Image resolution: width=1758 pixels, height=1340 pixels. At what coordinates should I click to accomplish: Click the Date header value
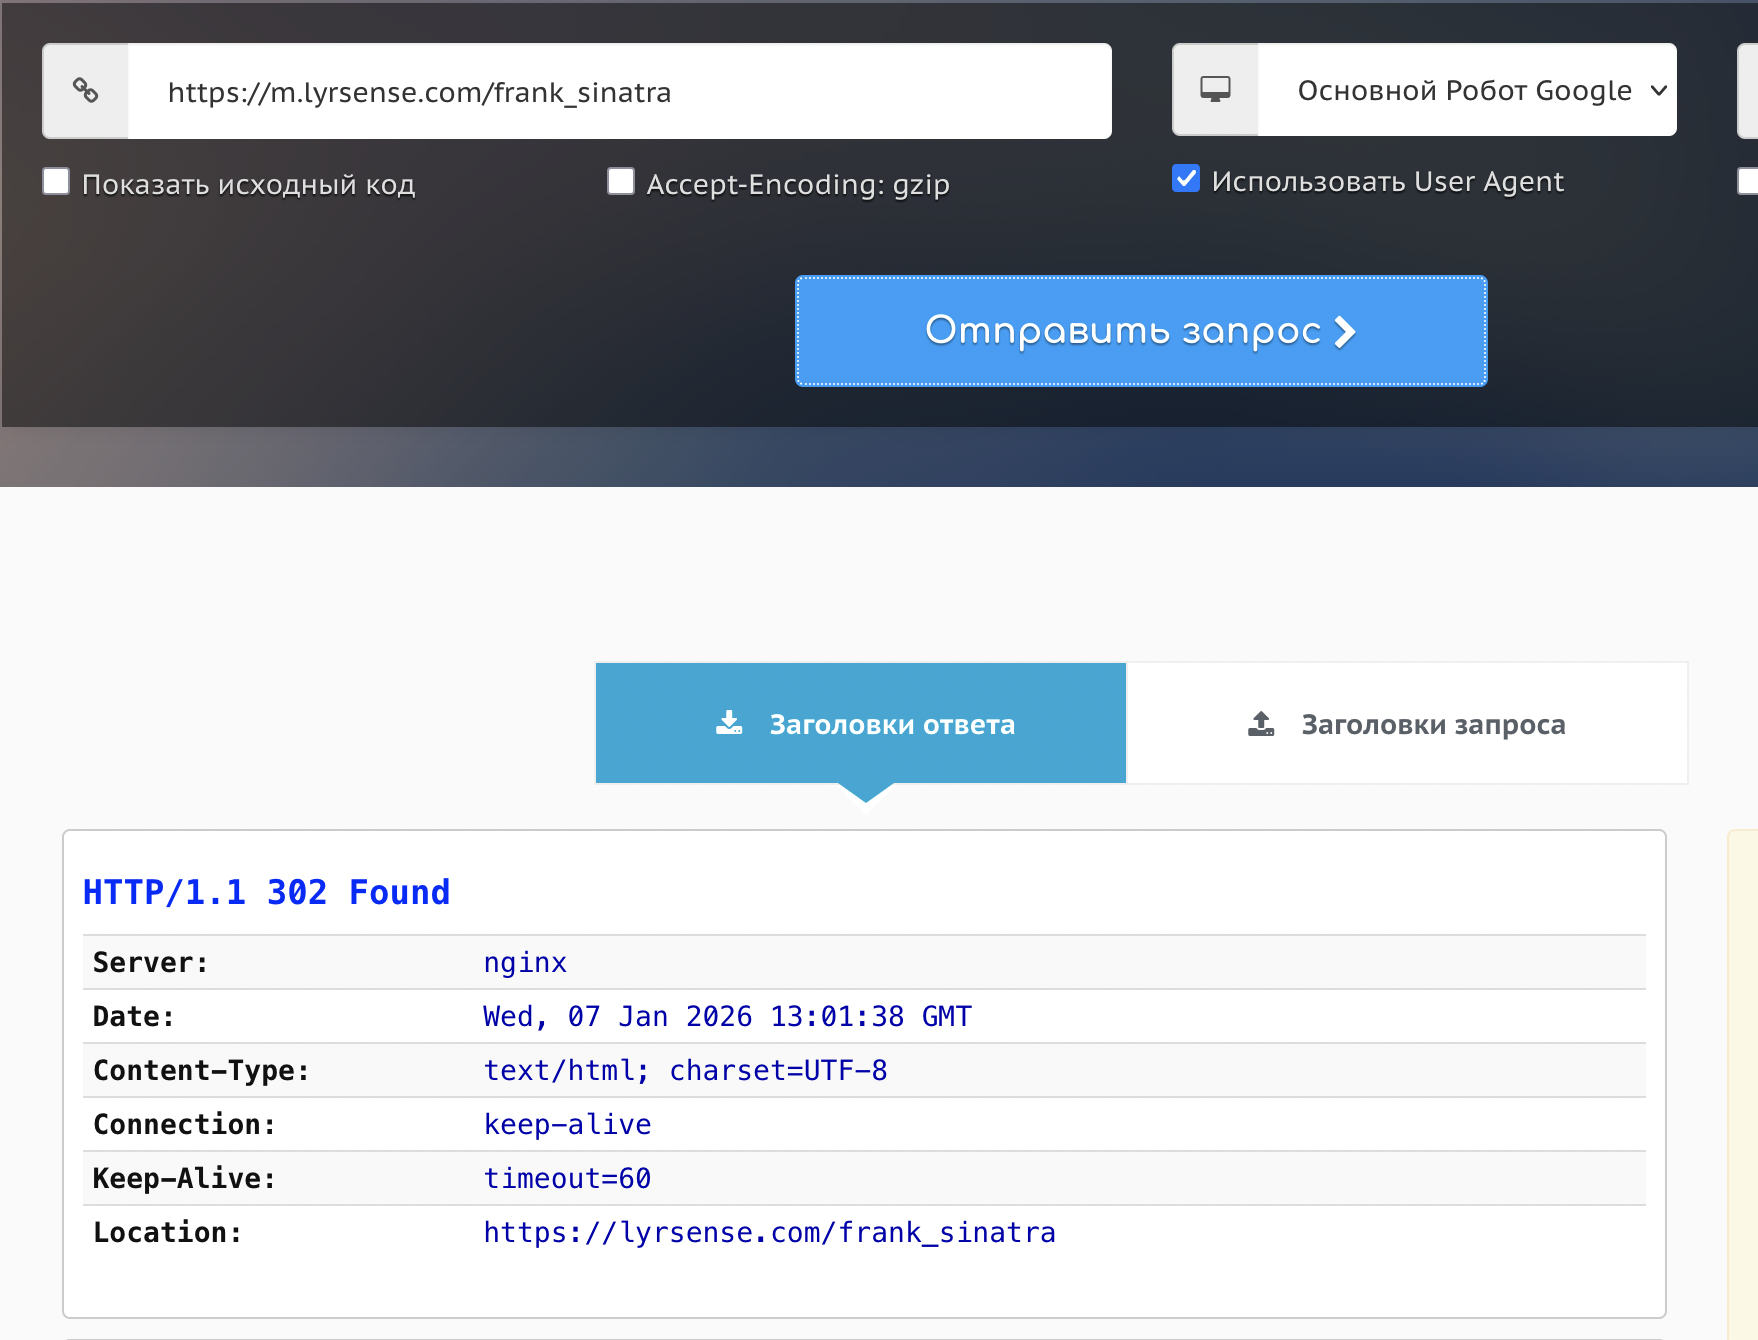click(x=727, y=1016)
